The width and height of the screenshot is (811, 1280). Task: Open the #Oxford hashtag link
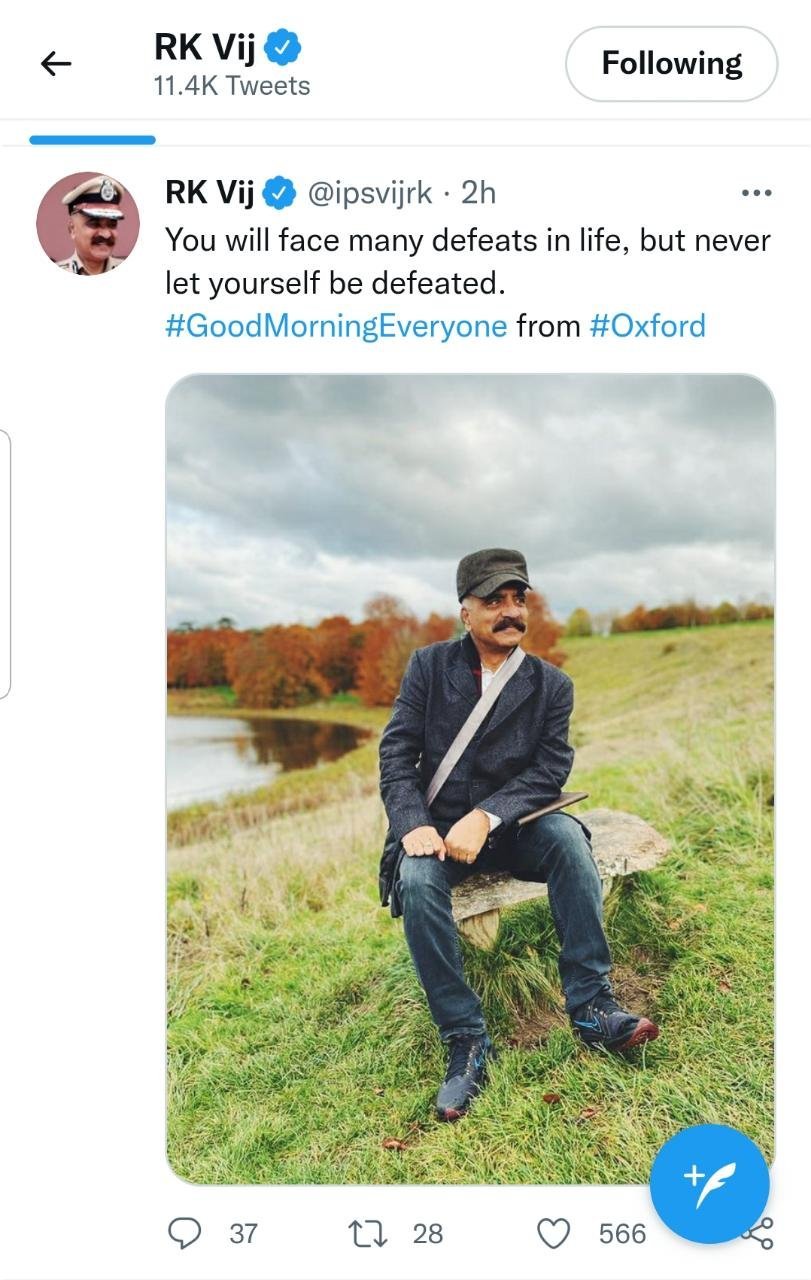[x=647, y=326]
